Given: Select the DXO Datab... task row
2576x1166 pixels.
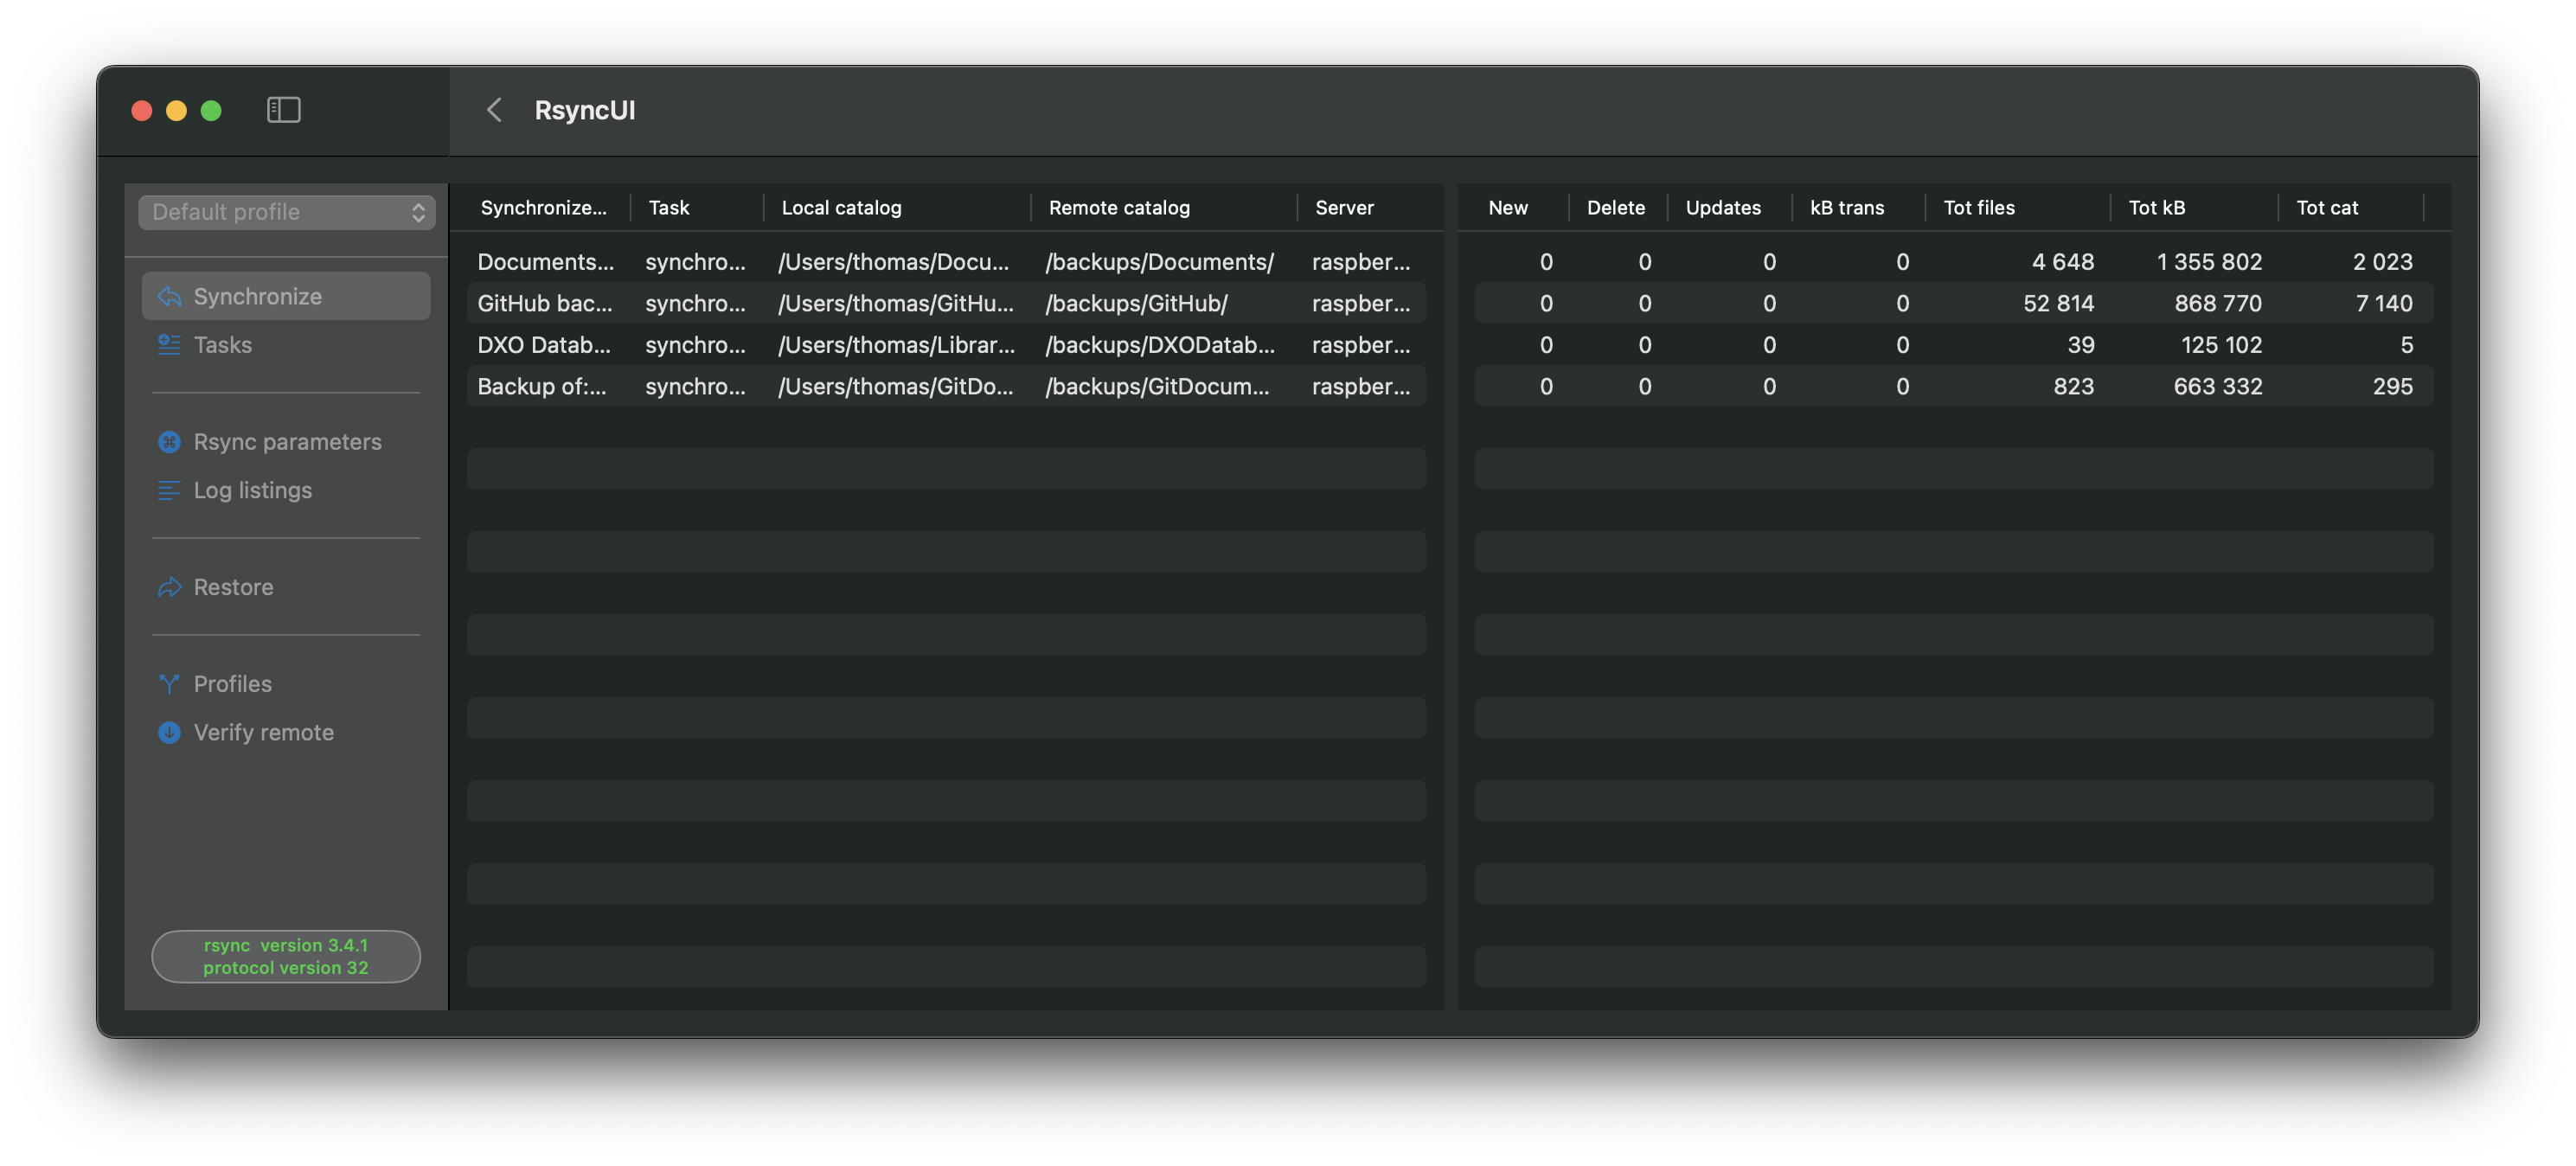Looking at the screenshot, I should point(946,345).
